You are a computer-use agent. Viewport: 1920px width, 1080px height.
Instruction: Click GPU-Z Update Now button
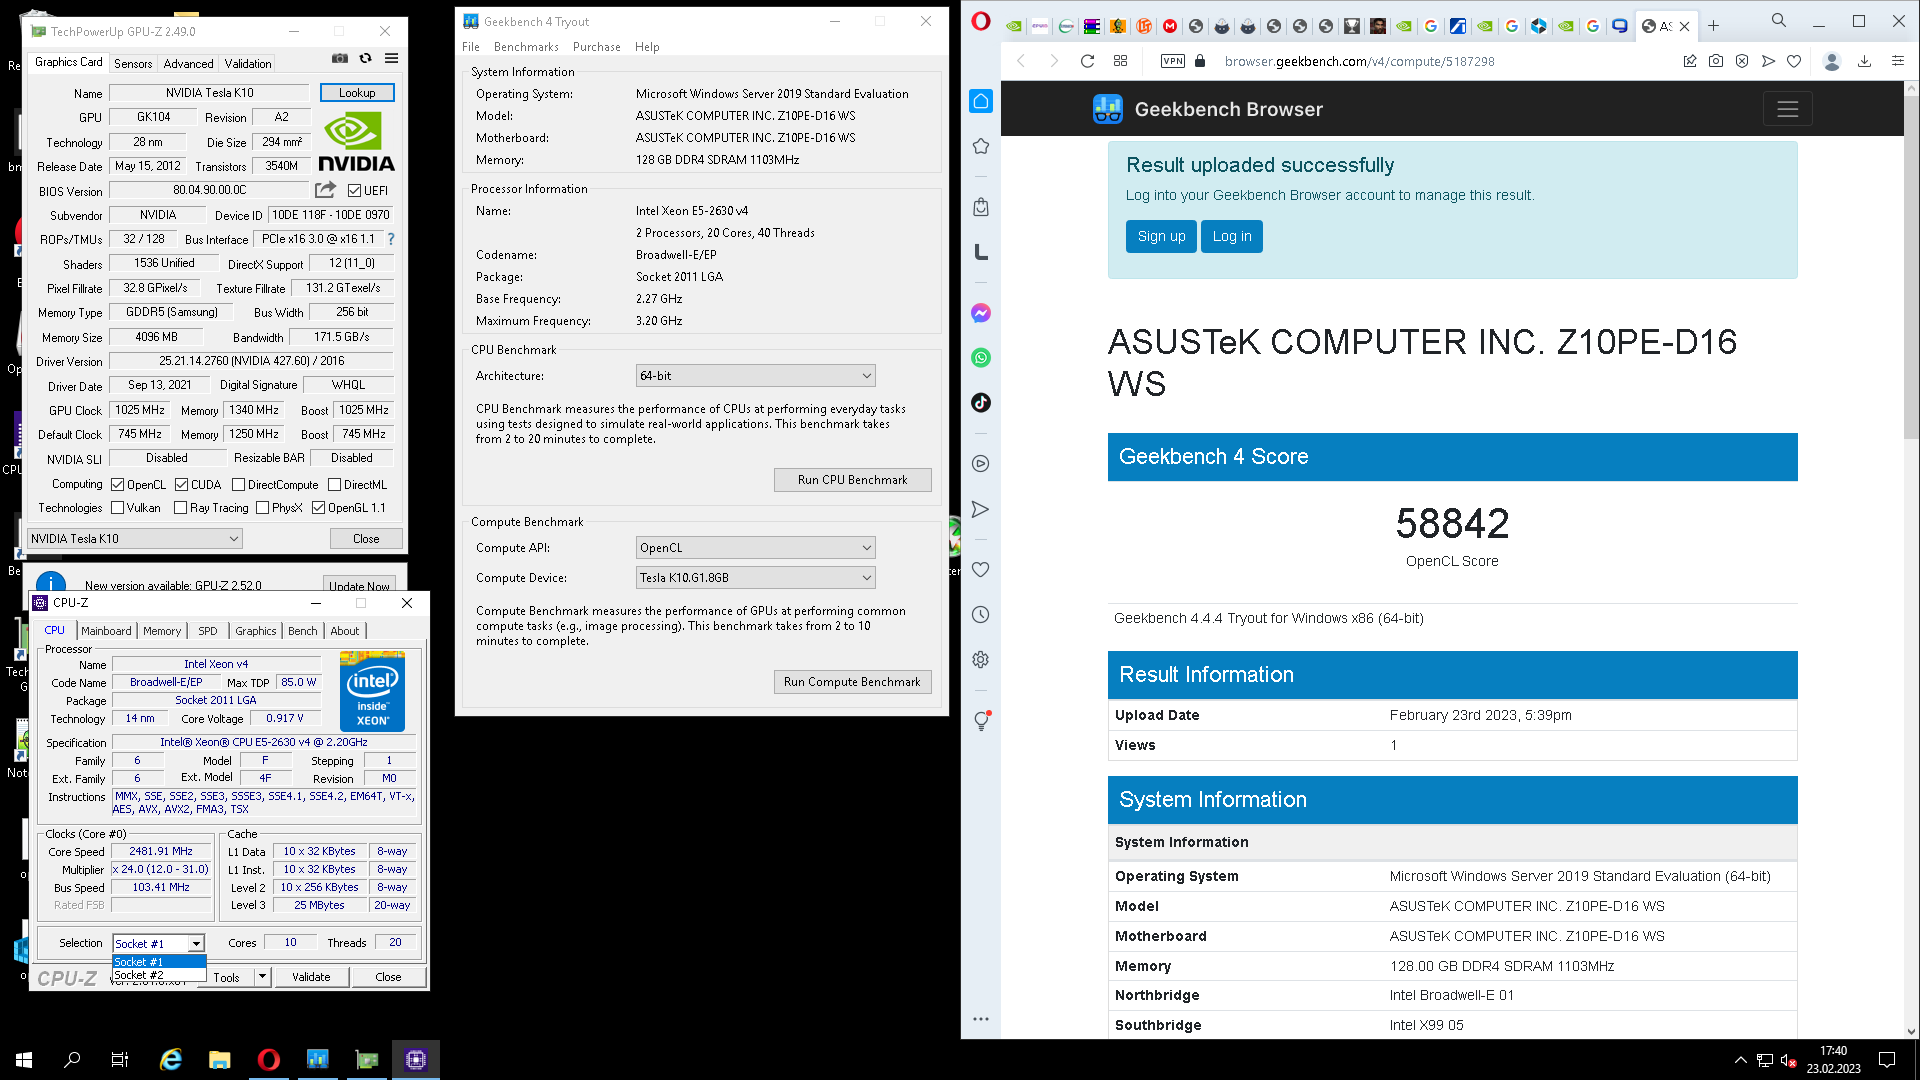pyautogui.click(x=359, y=586)
